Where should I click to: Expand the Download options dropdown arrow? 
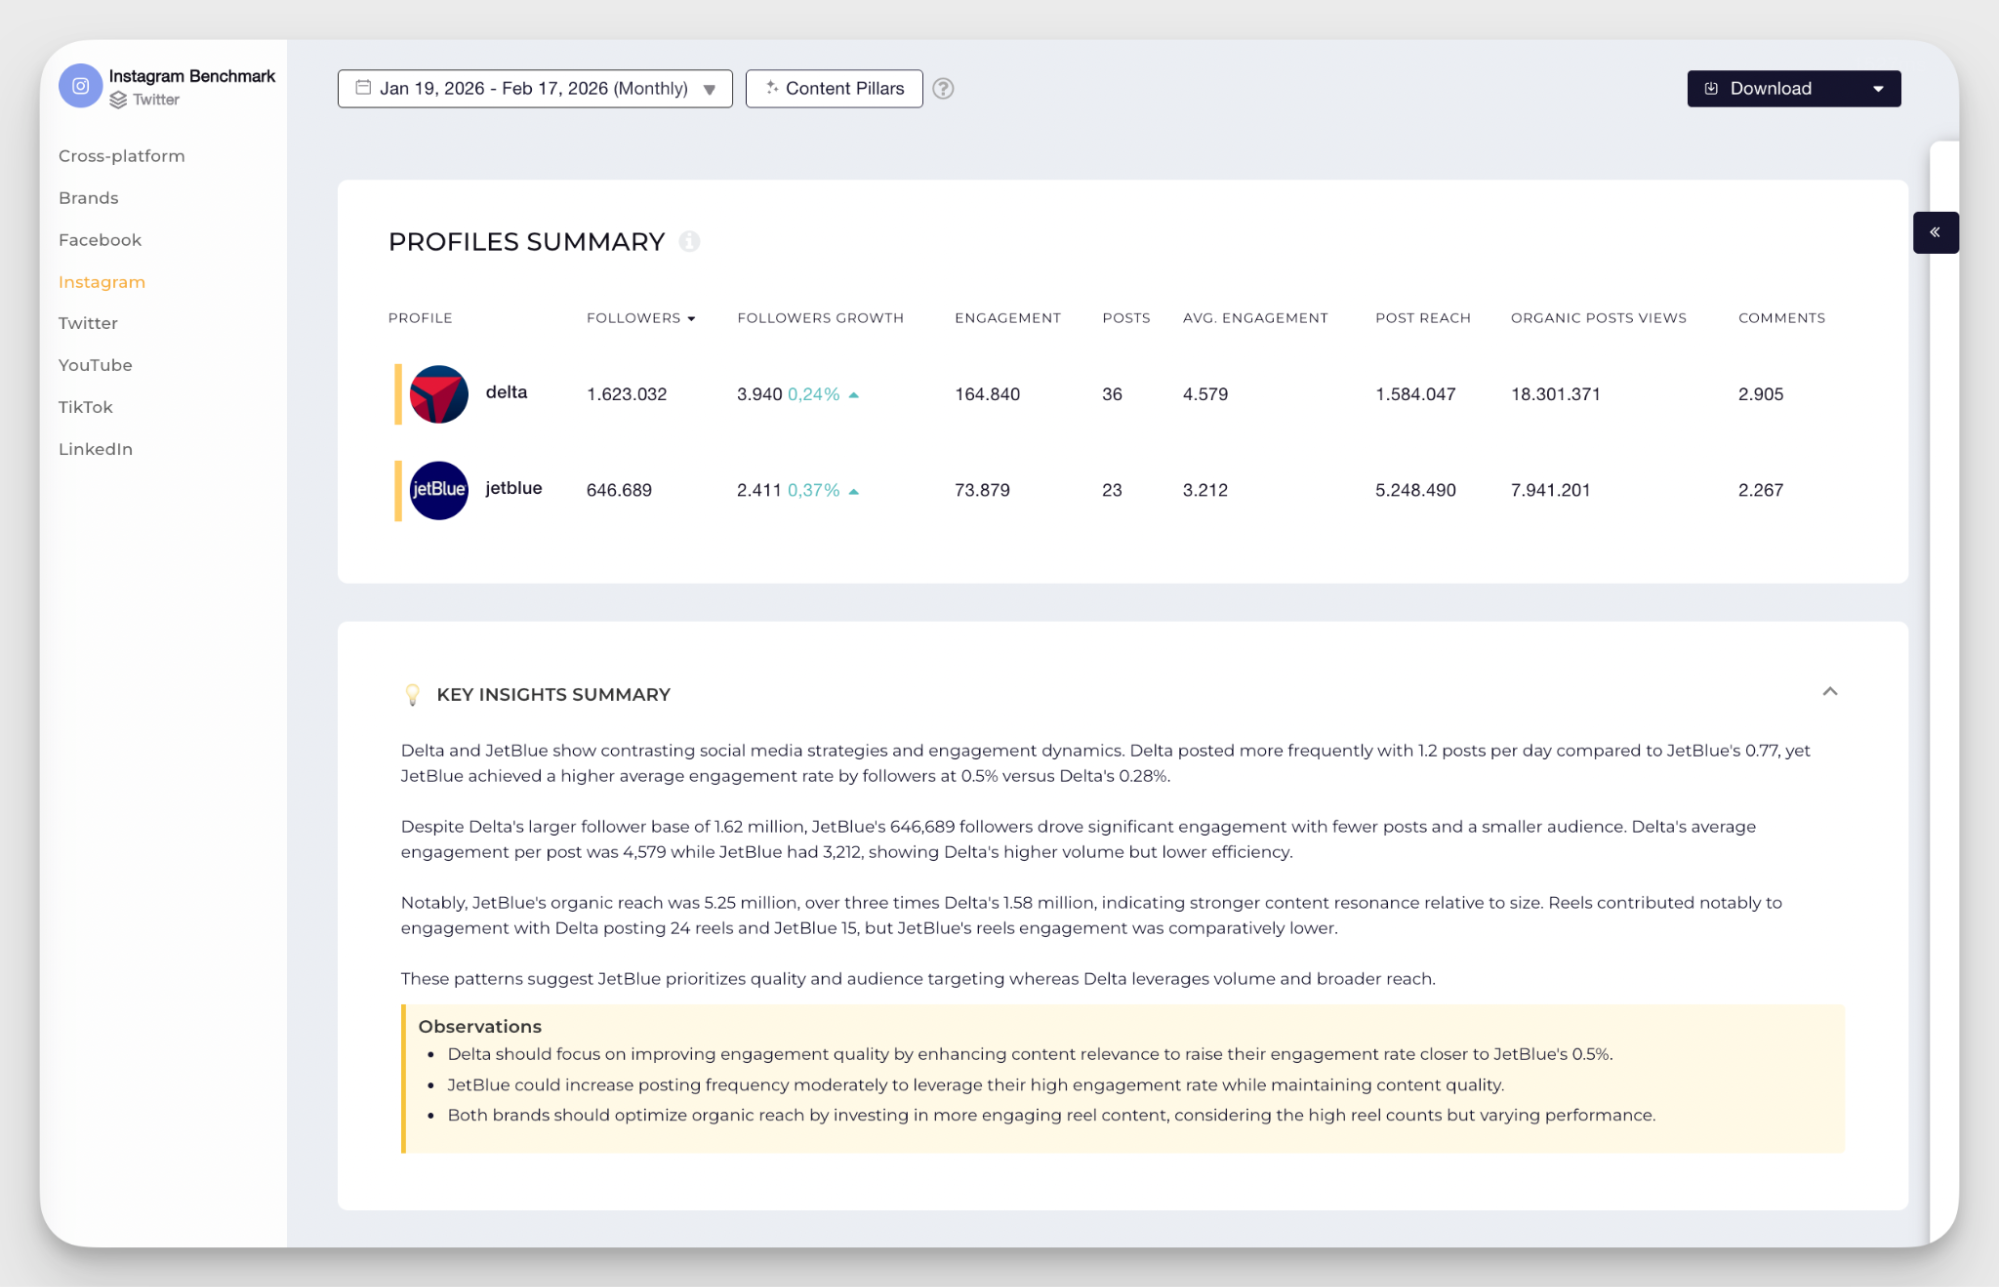[1878, 88]
